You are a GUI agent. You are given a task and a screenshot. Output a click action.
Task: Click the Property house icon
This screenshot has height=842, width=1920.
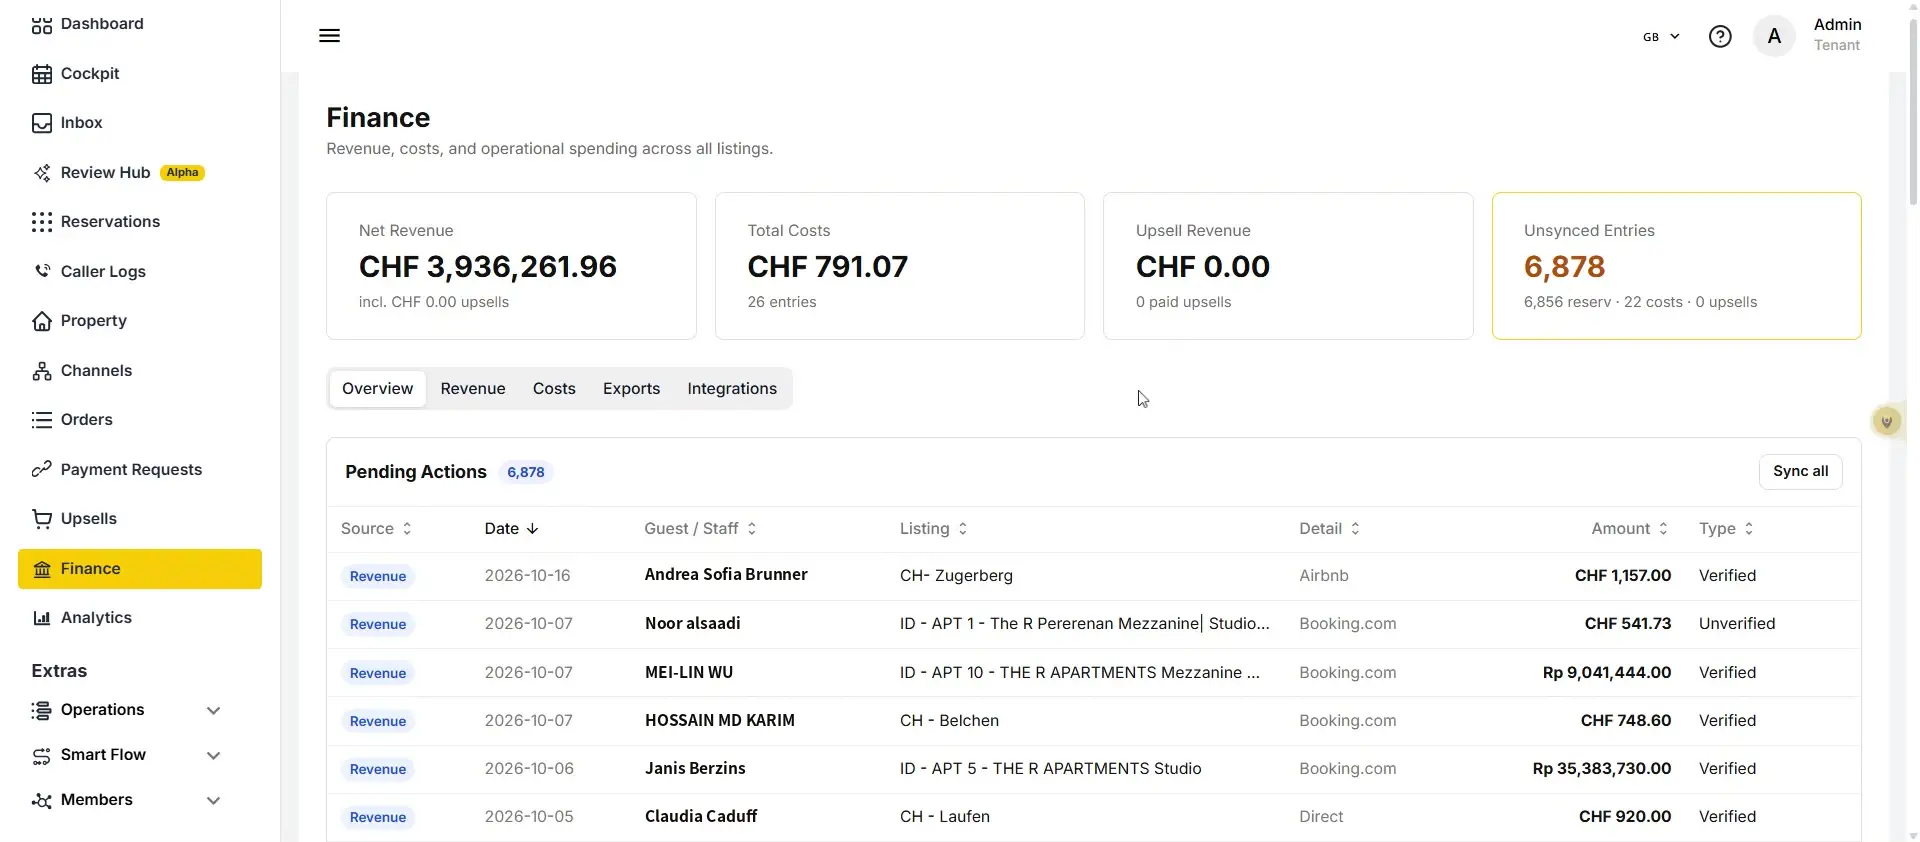pyautogui.click(x=41, y=321)
